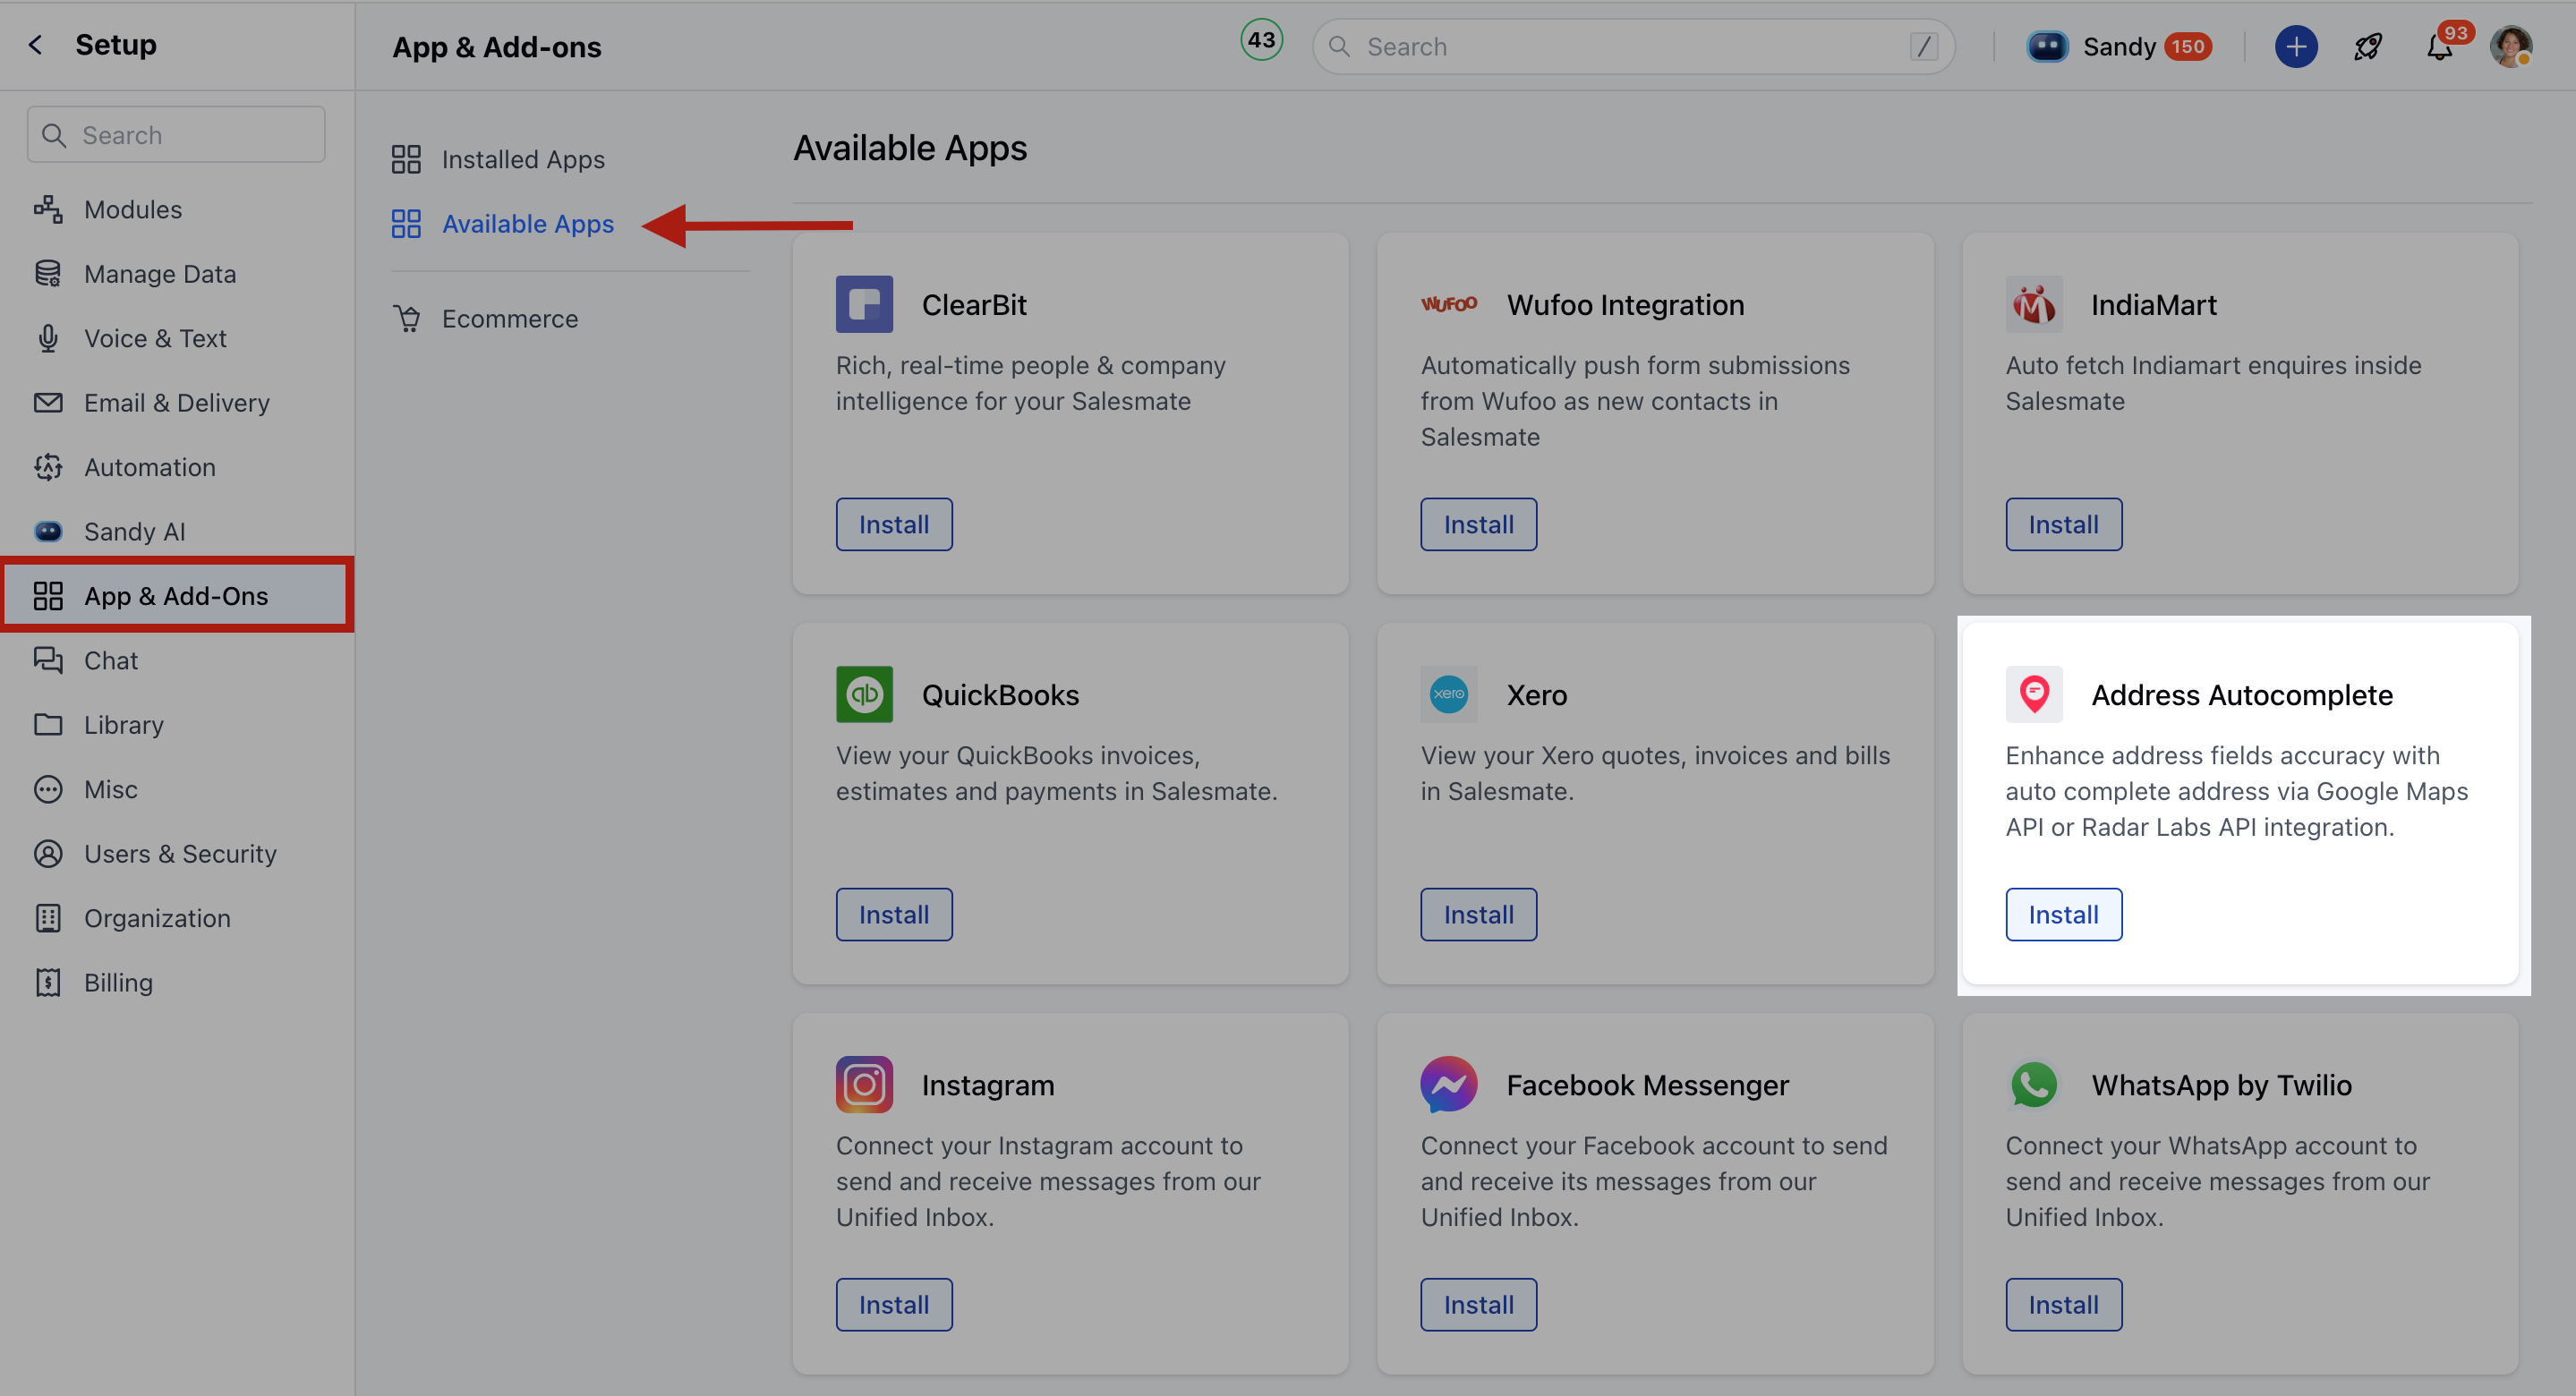Focus the global search bar
This screenshot has width=2576, height=1396.
(x=1633, y=47)
